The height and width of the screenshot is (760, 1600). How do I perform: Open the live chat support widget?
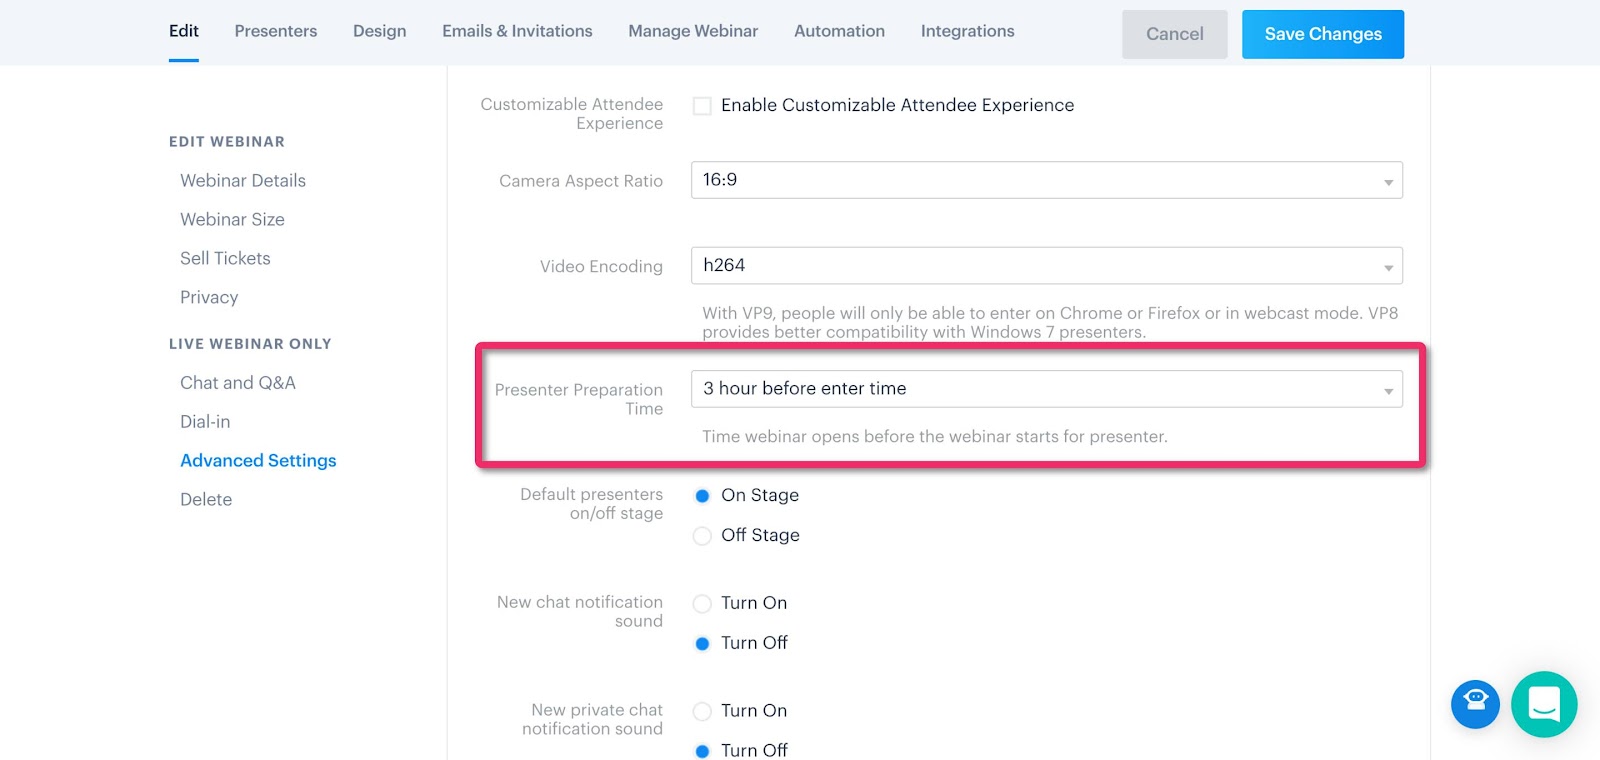click(x=1544, y=704)
